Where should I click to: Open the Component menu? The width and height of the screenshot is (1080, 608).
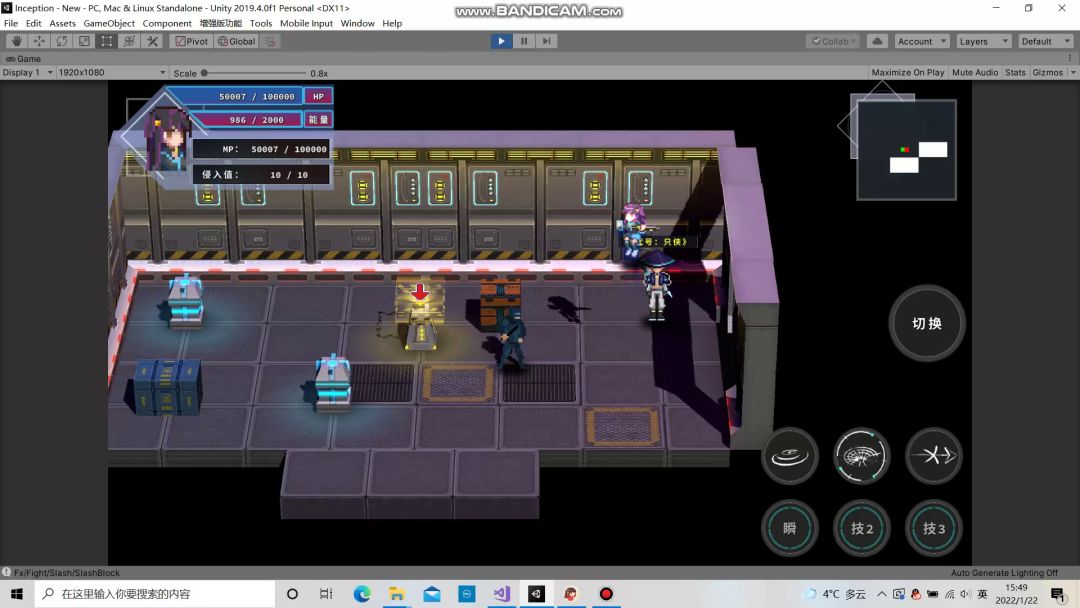(167, 23)
